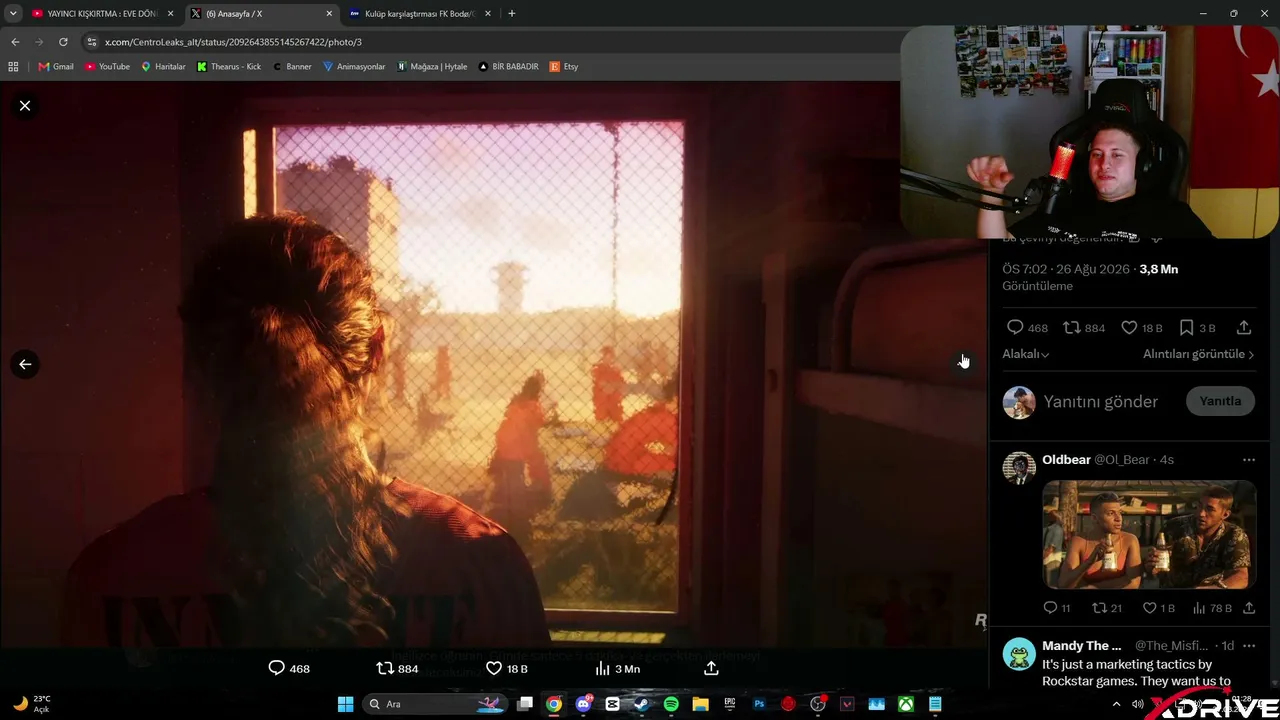Like Oldbear's reply showing 1 B
1280x720 pixels.
[x=1159, y=608]
